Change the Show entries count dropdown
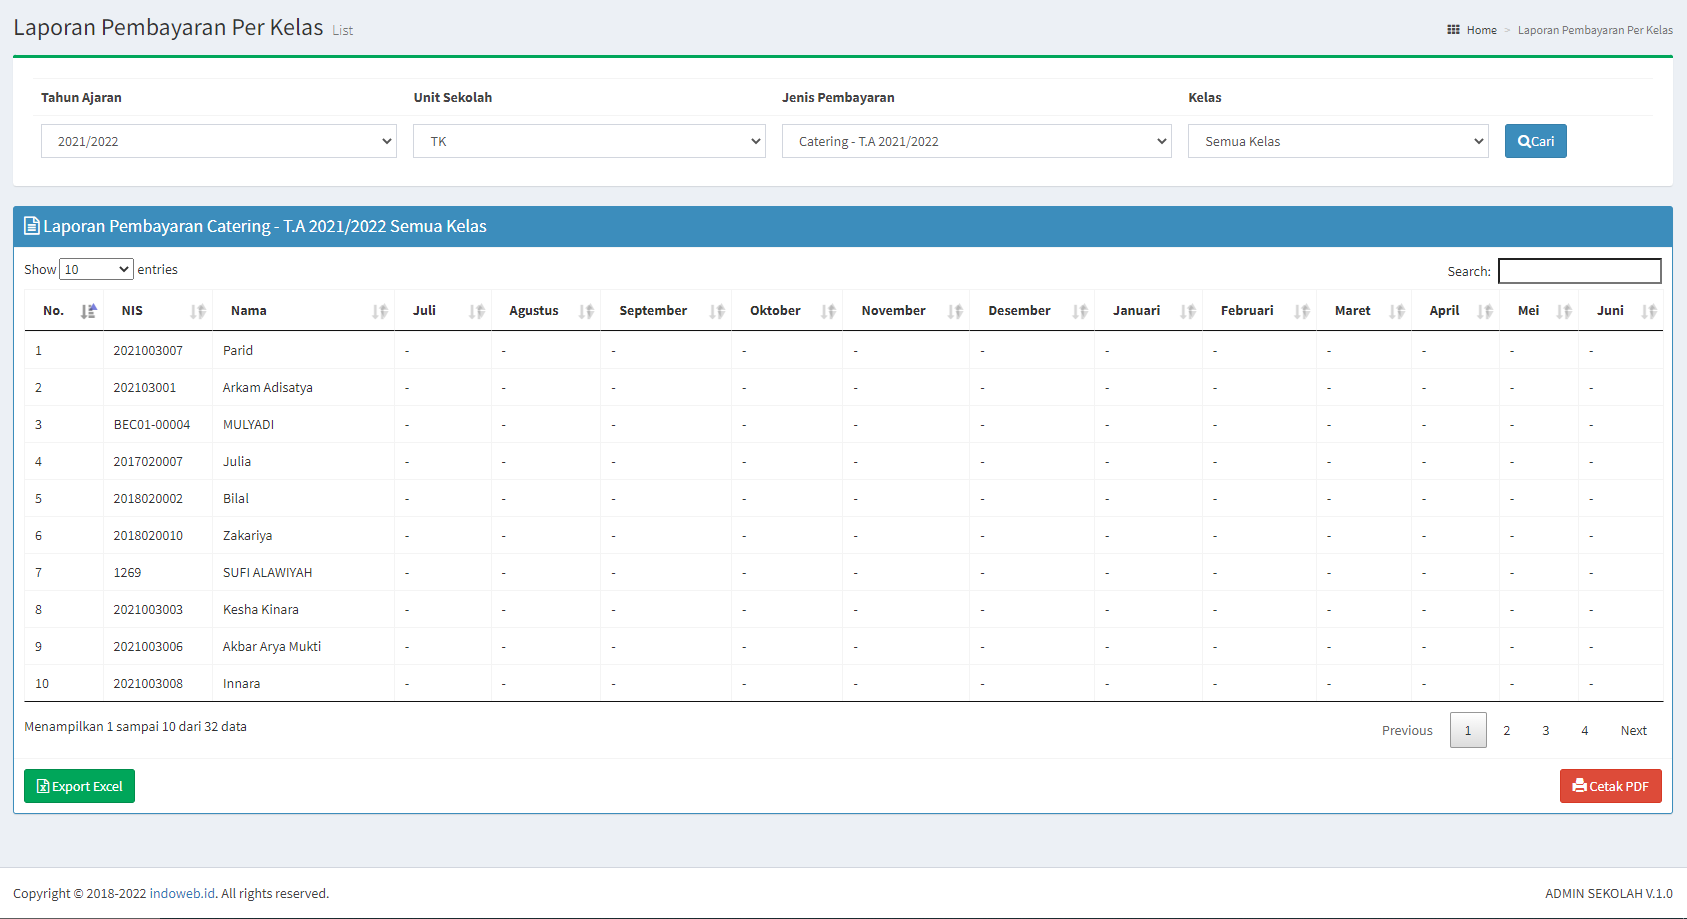 (x=97, y=269)
